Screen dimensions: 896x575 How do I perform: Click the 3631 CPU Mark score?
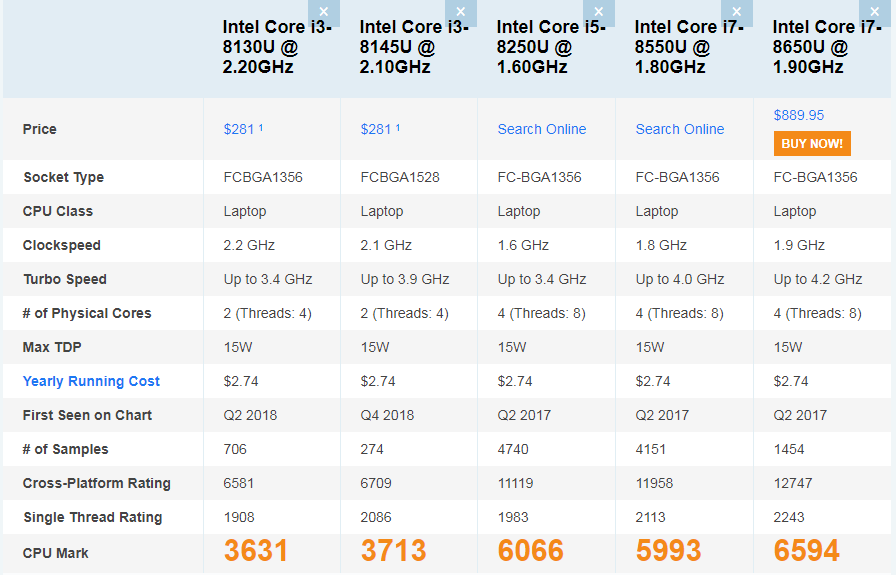[256, 551]
